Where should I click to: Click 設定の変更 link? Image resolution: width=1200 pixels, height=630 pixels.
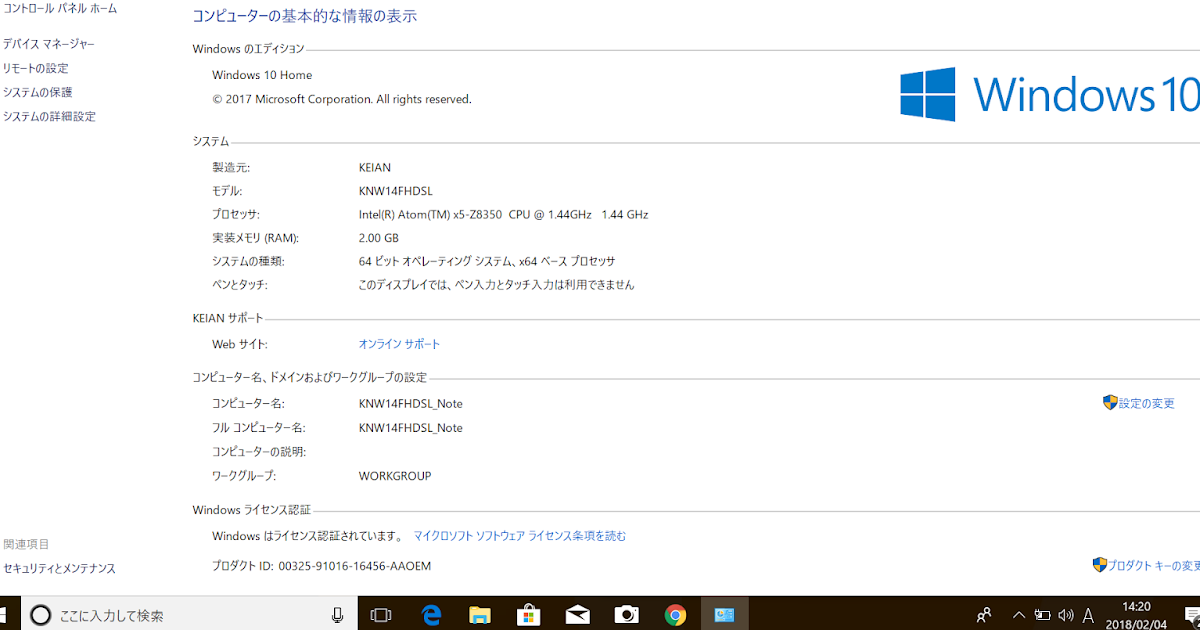pyautogui.click(x=1147, y=403)
